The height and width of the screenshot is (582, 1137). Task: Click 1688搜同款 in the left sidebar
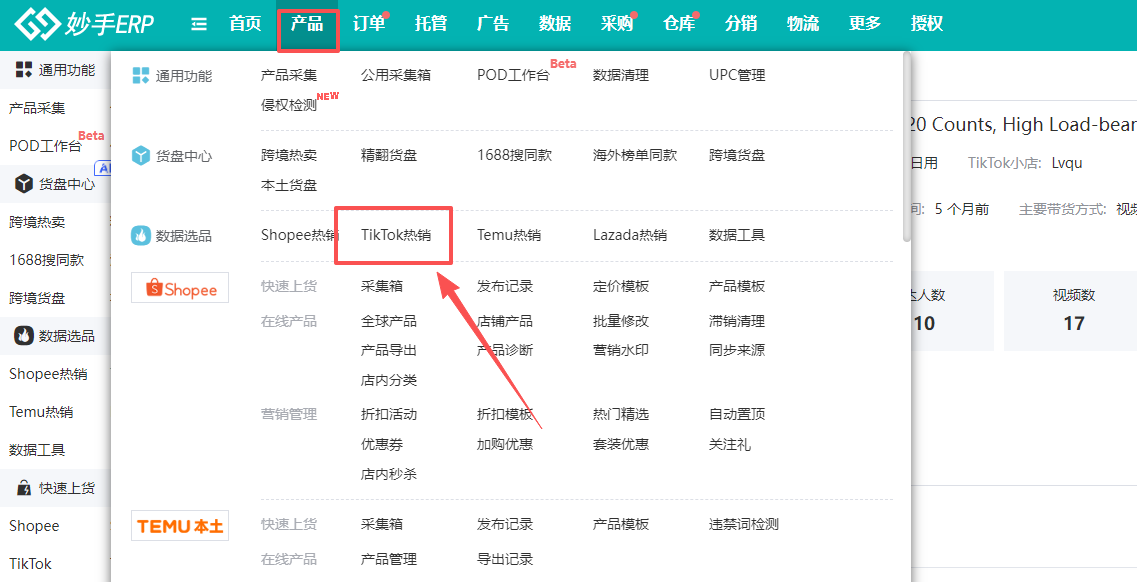click(46, 259)
